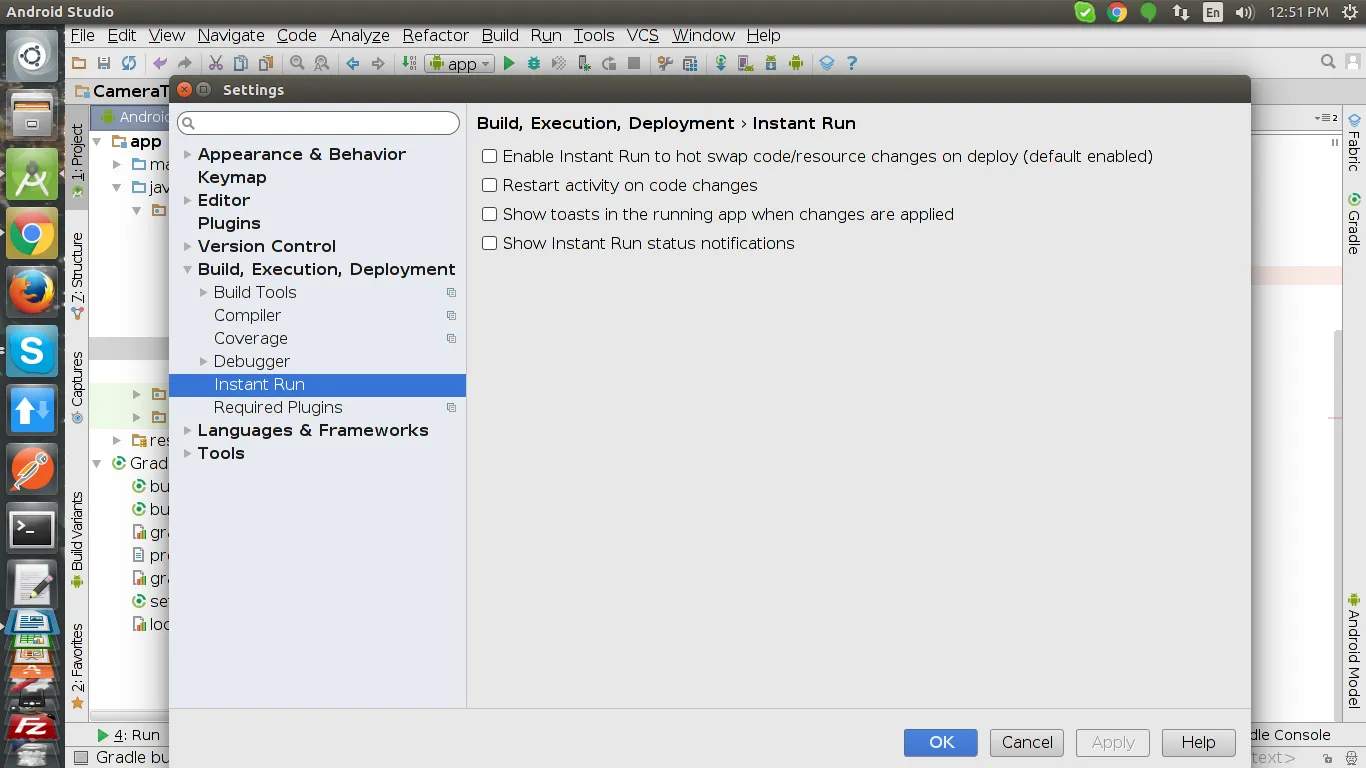Screen dimensions: 1366x768
Task: Click the Open folder icon in the toolbar
Action: click(79, 63)
